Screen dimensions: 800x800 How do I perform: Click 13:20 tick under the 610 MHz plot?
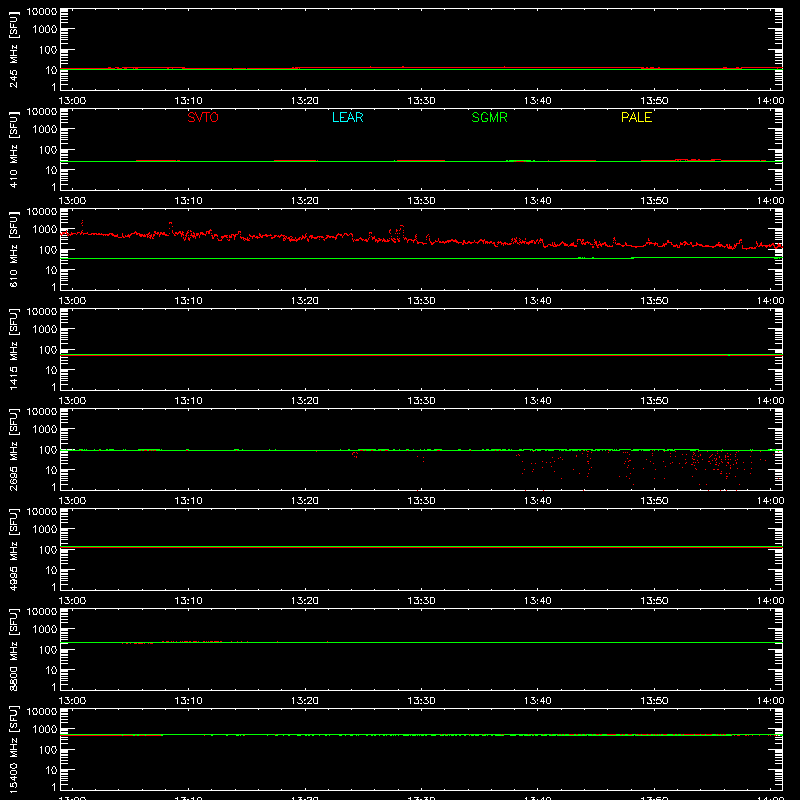point(305,301)
